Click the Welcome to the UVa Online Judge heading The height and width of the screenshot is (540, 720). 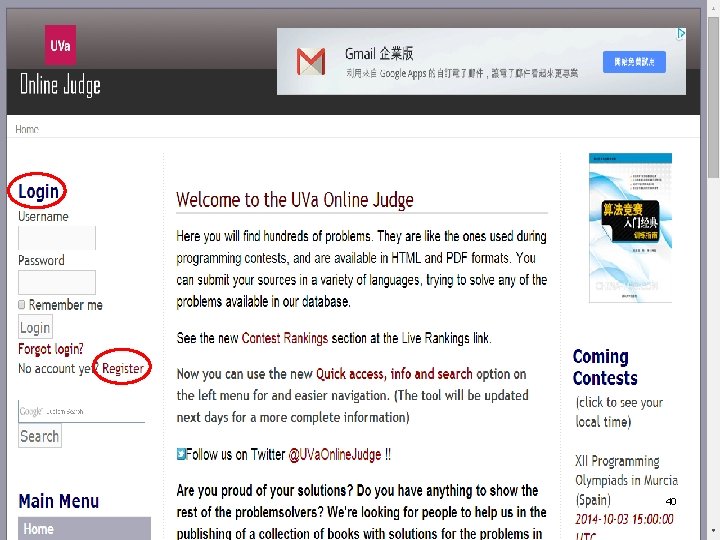pyautogui.click(x=295, y=200)
